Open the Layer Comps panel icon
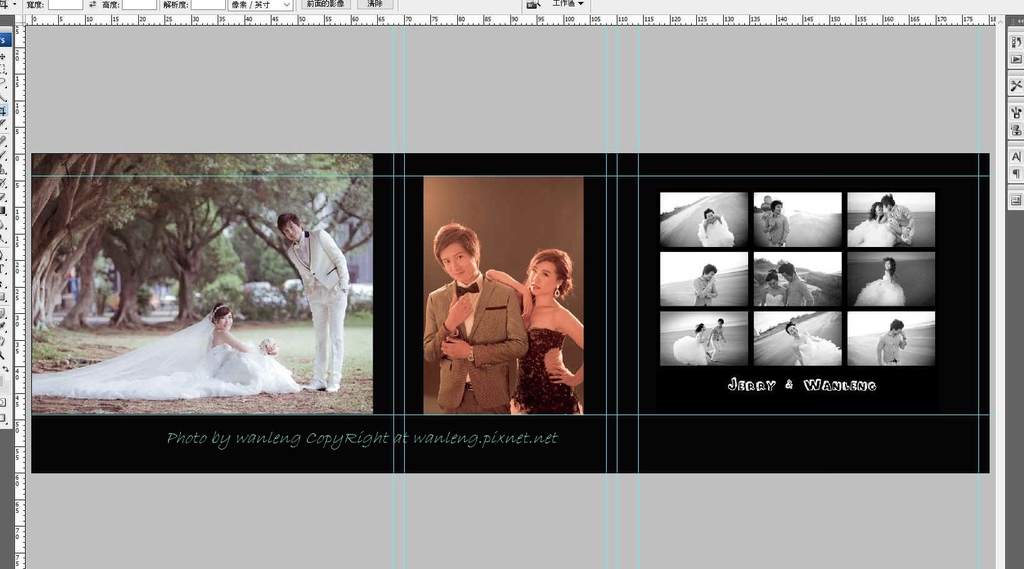Image resolution: width=1024 pixels, height=569 pixels. [x=1016, y=201]
